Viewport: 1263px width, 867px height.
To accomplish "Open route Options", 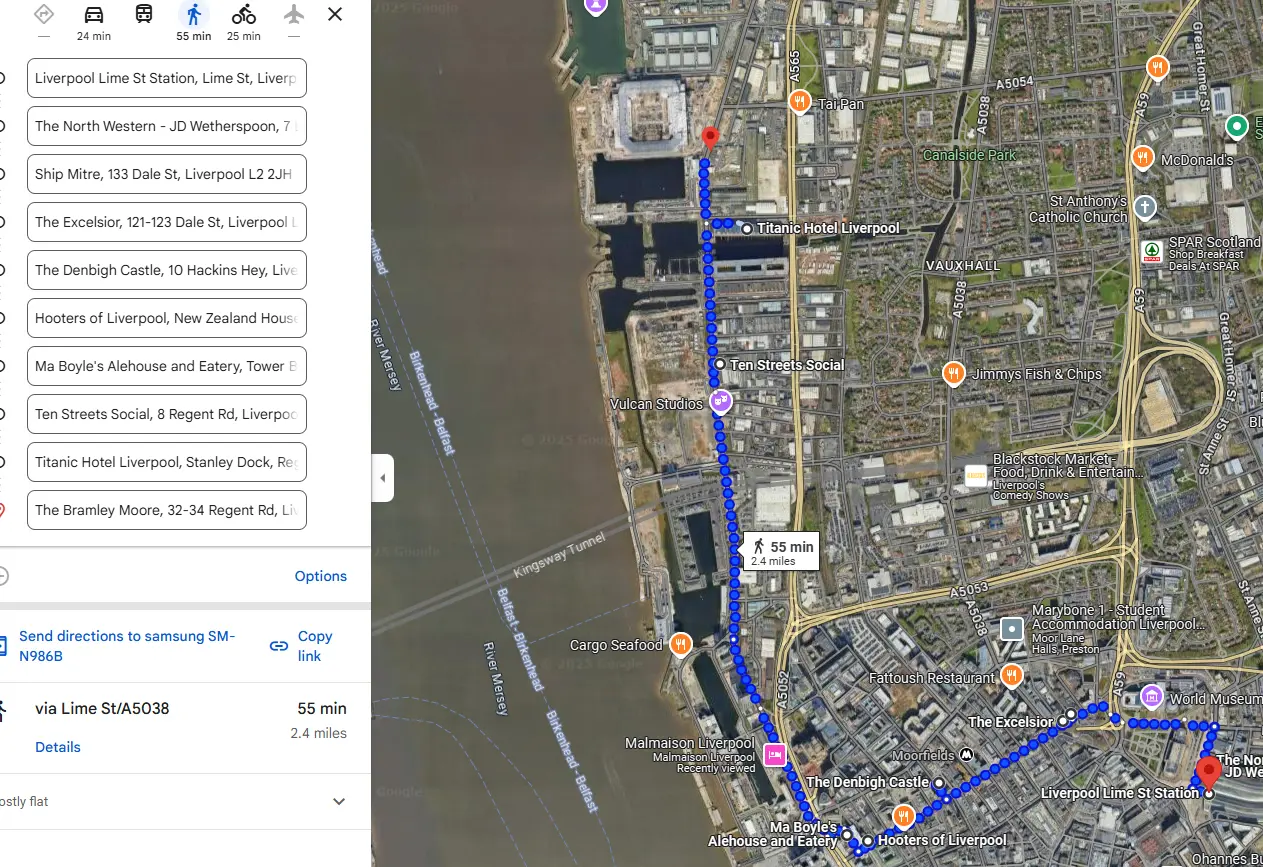I will tap(321, 576).
